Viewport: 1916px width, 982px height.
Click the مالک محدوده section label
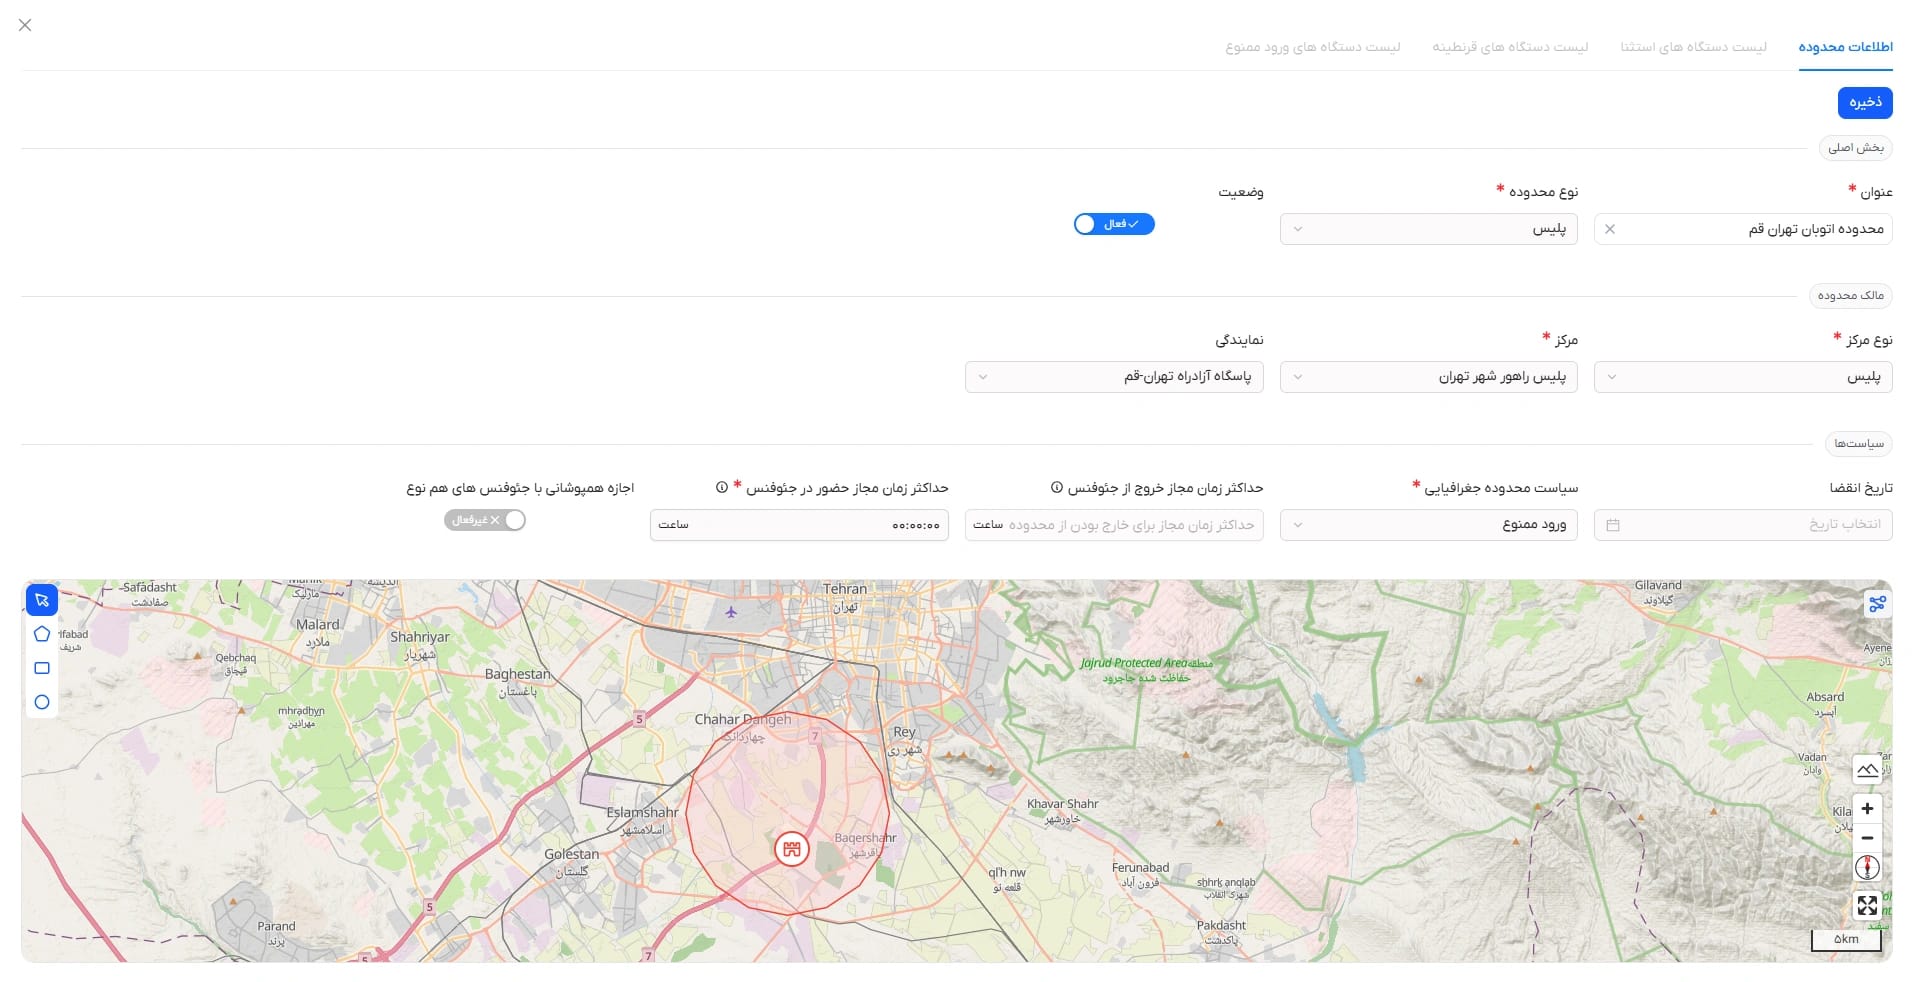point(1851,296)
